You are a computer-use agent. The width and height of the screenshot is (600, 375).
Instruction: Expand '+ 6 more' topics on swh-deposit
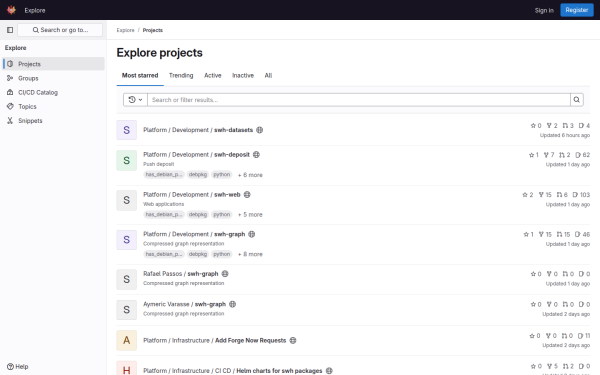click(250, 175)
